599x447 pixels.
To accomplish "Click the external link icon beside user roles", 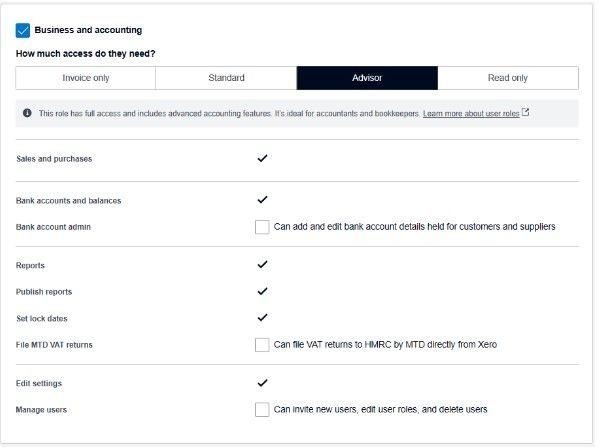I will 526,112.
